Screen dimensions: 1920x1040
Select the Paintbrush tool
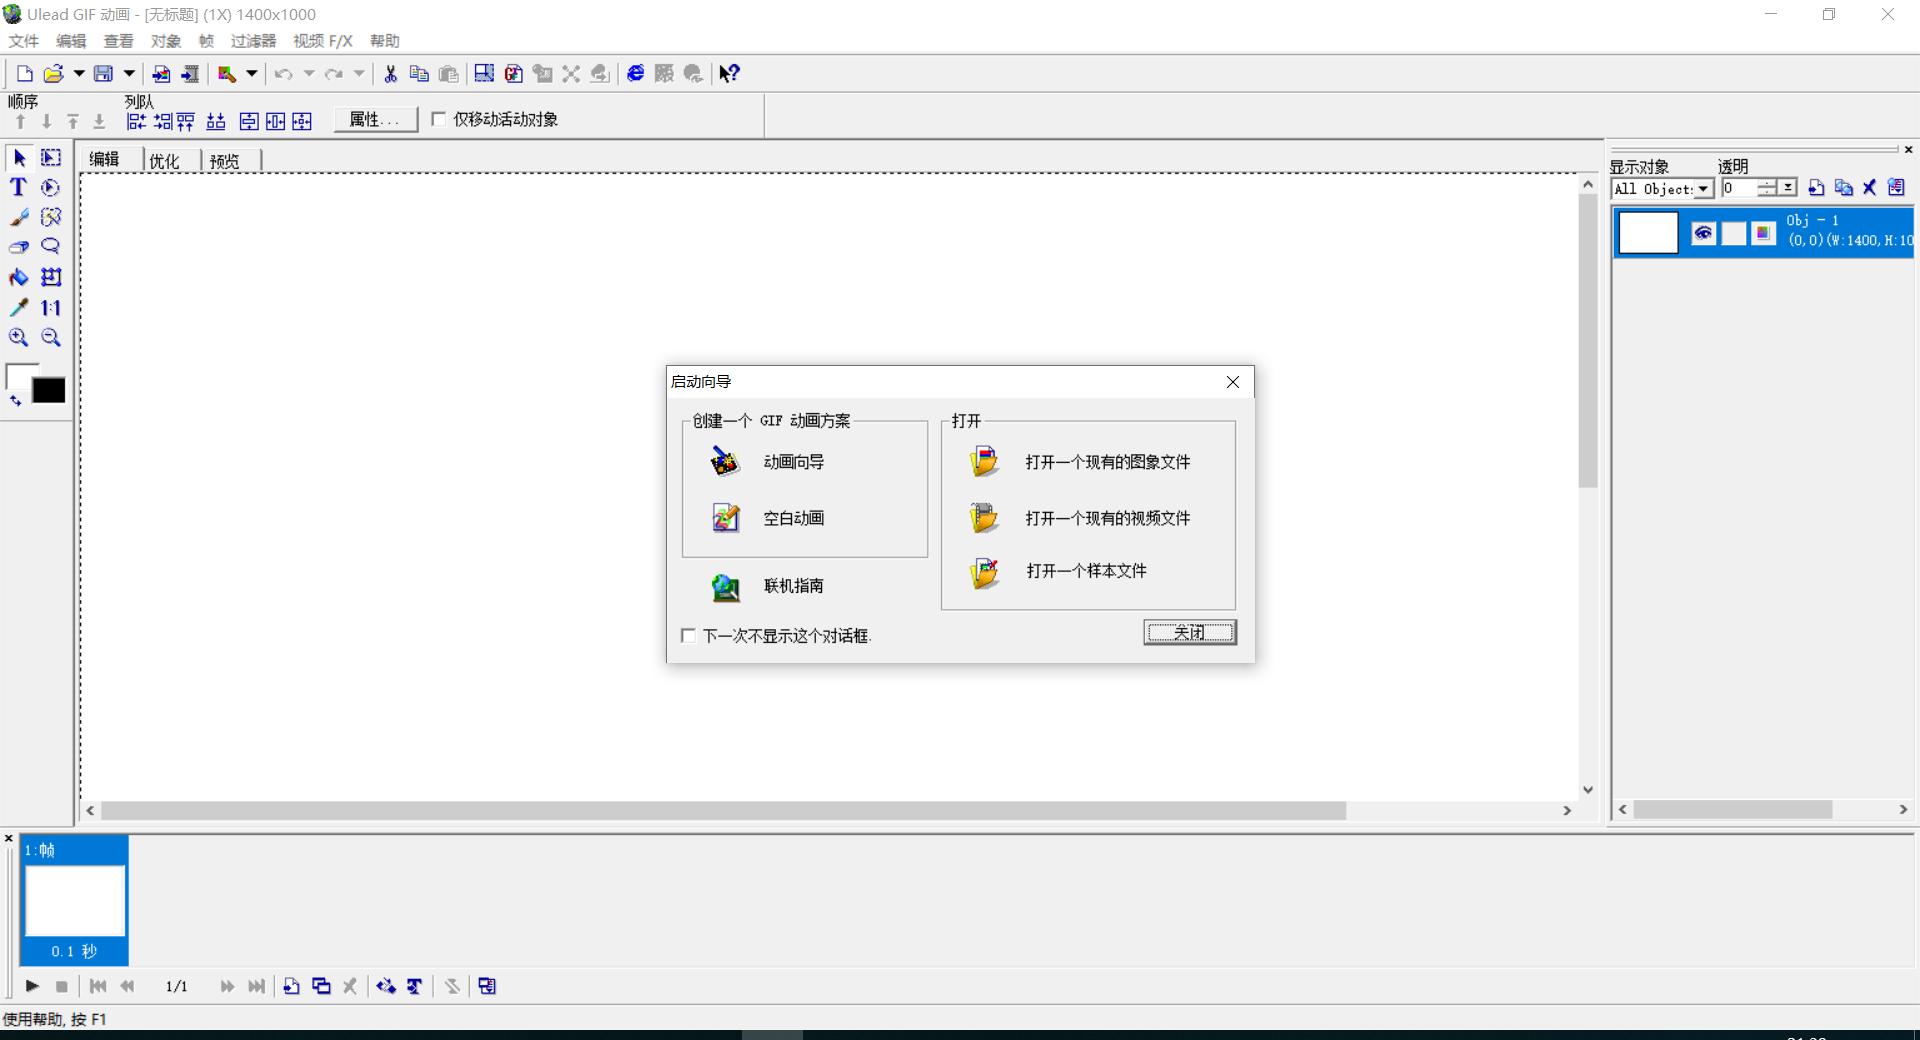tap(17, 217)
